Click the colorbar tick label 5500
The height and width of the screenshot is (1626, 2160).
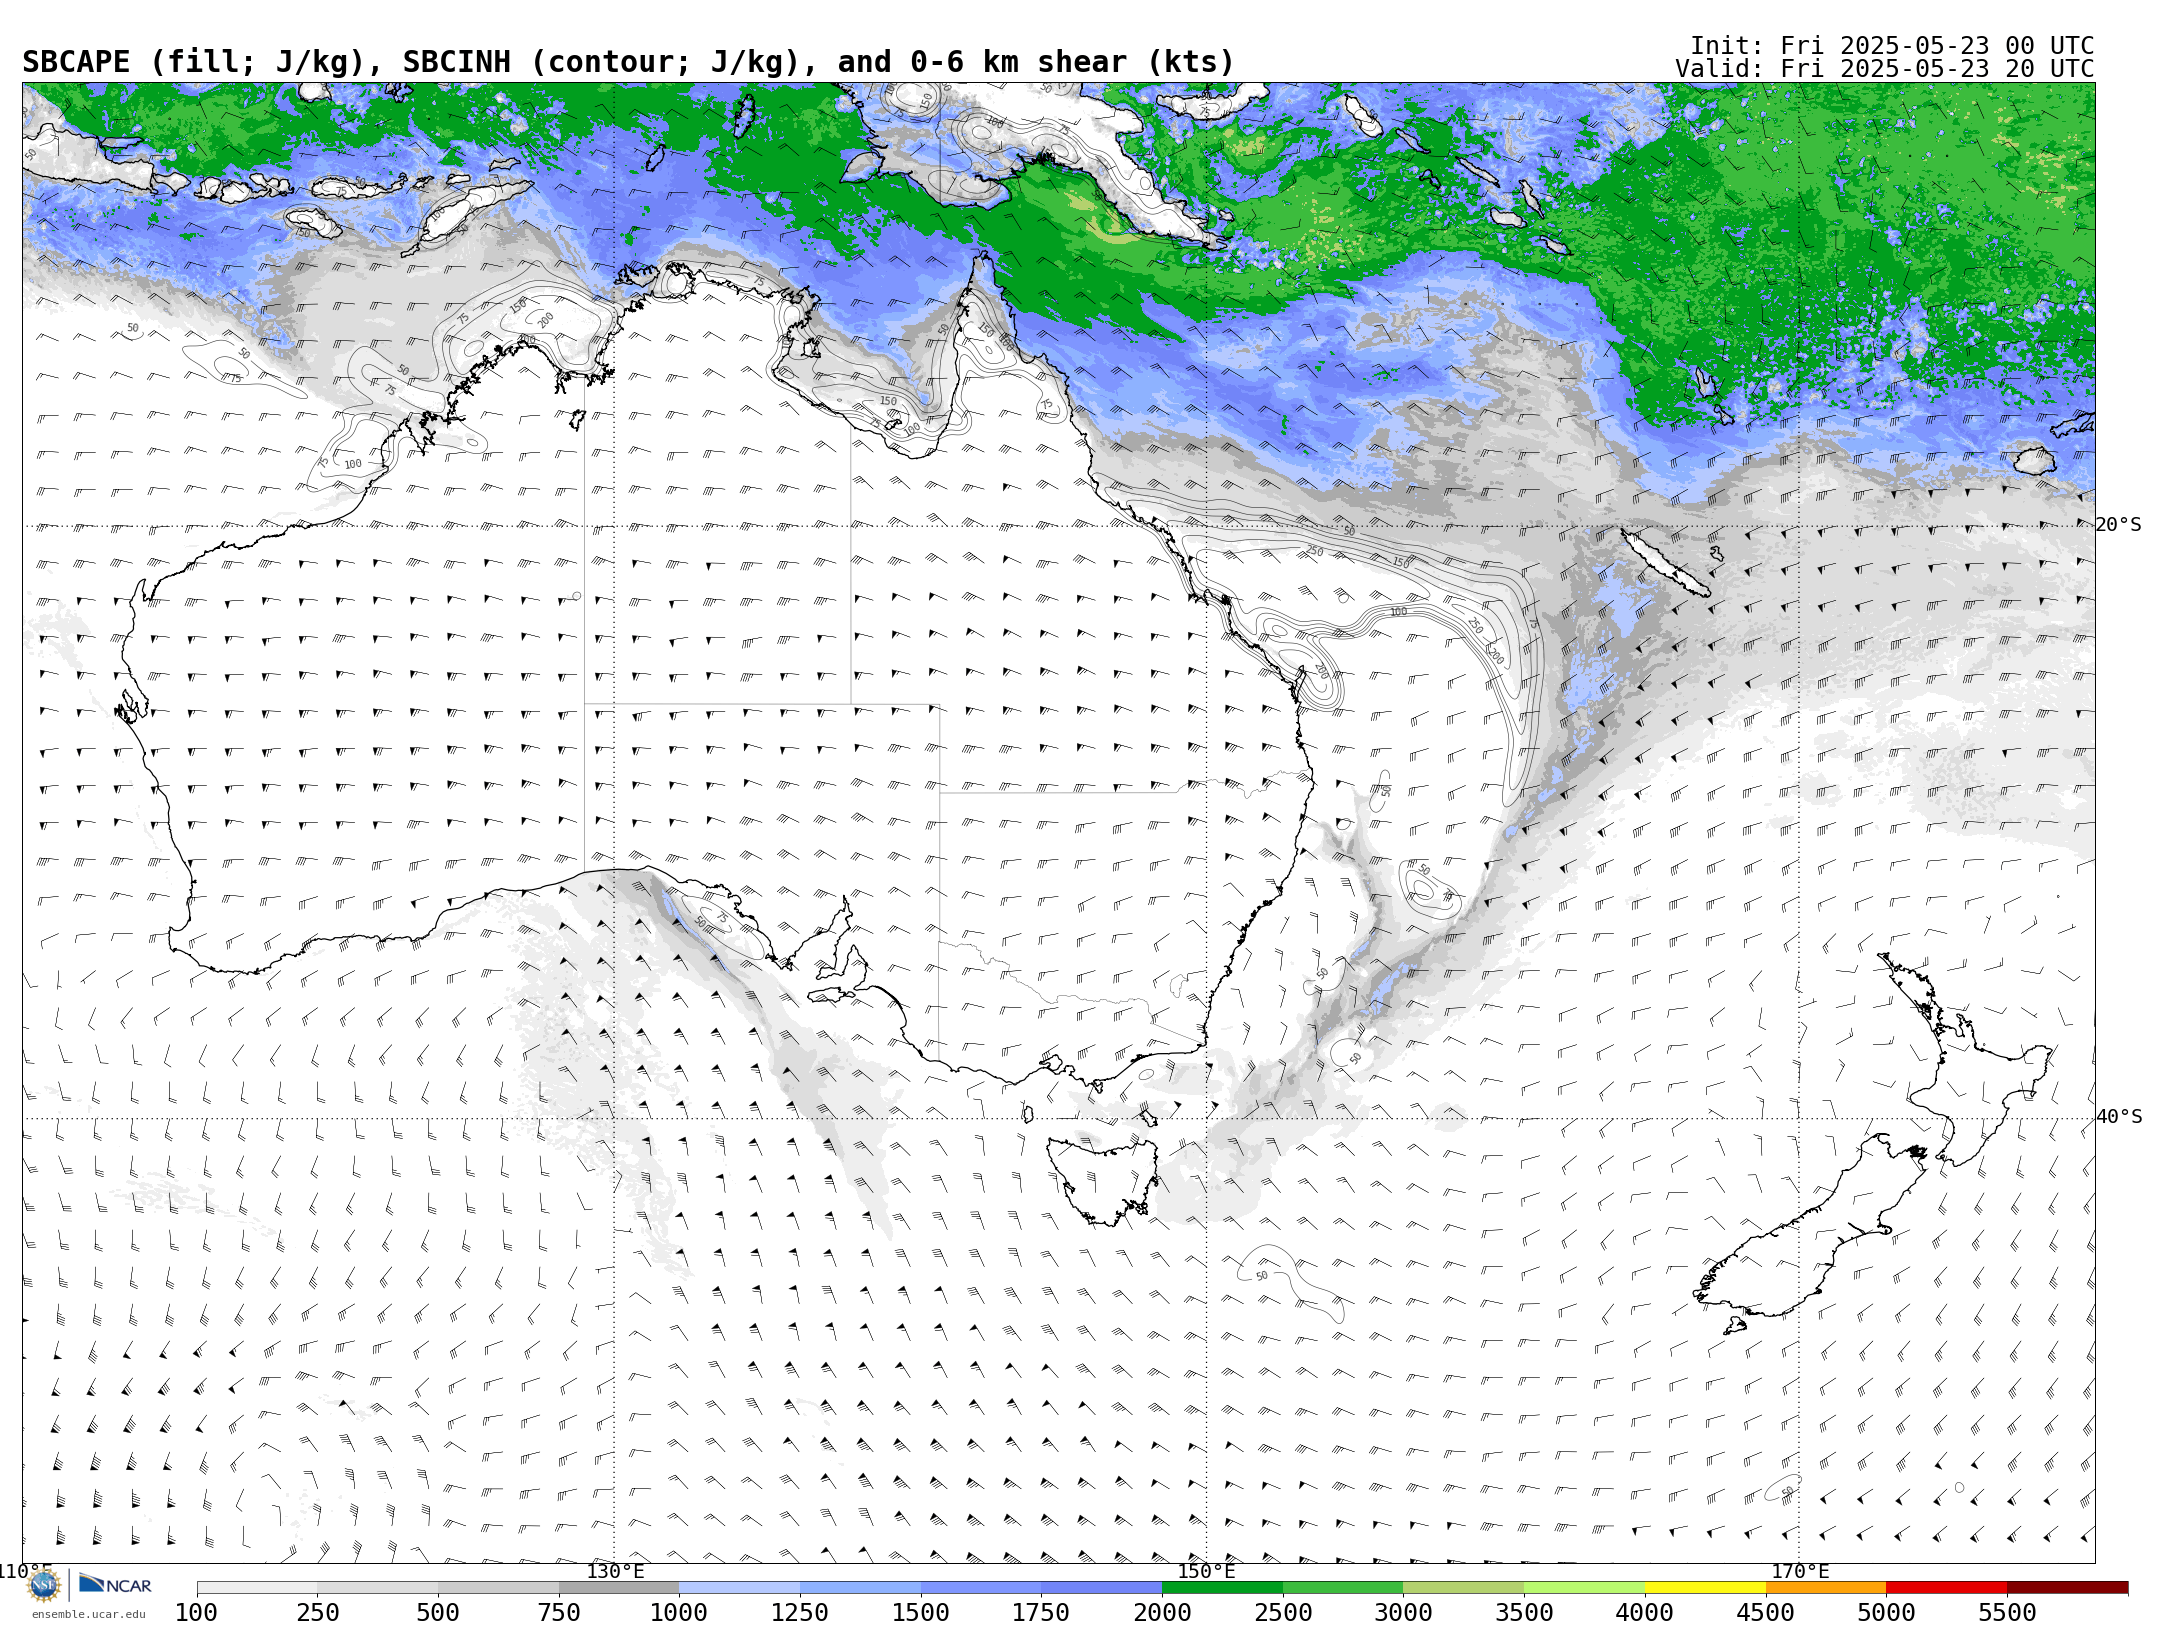[x=2007, y=1613]
